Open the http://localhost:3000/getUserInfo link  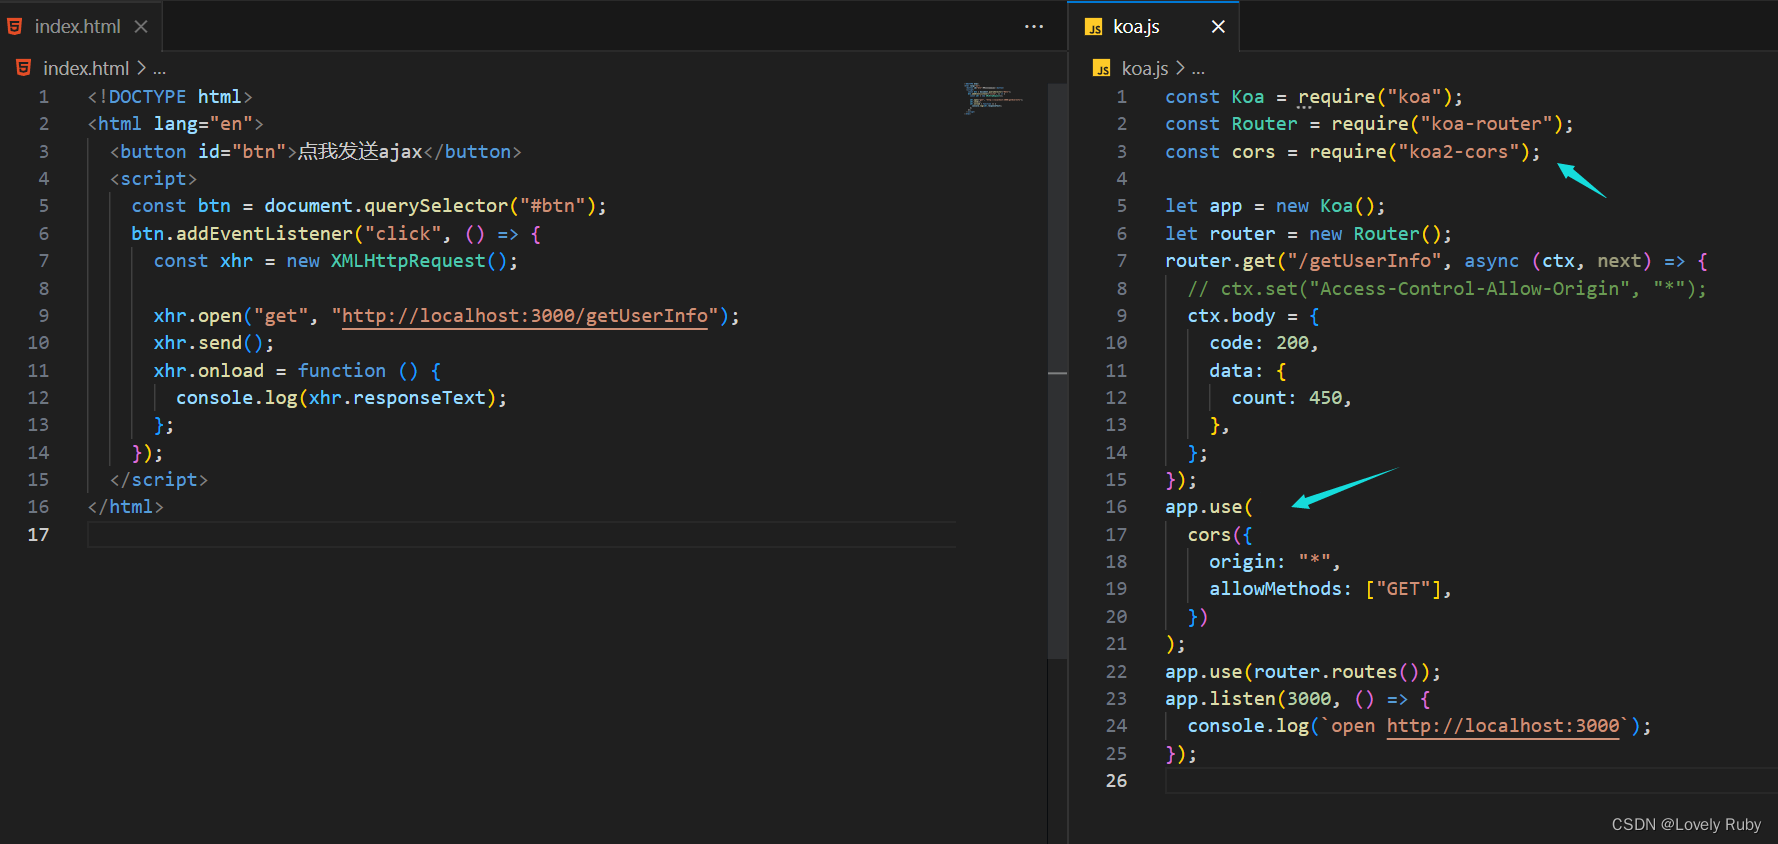[525, 316]
